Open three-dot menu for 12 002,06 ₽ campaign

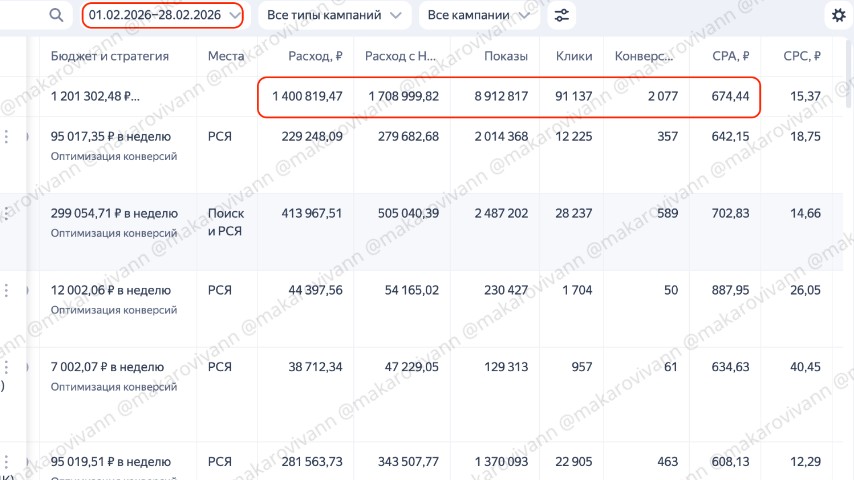coord(8,290)
